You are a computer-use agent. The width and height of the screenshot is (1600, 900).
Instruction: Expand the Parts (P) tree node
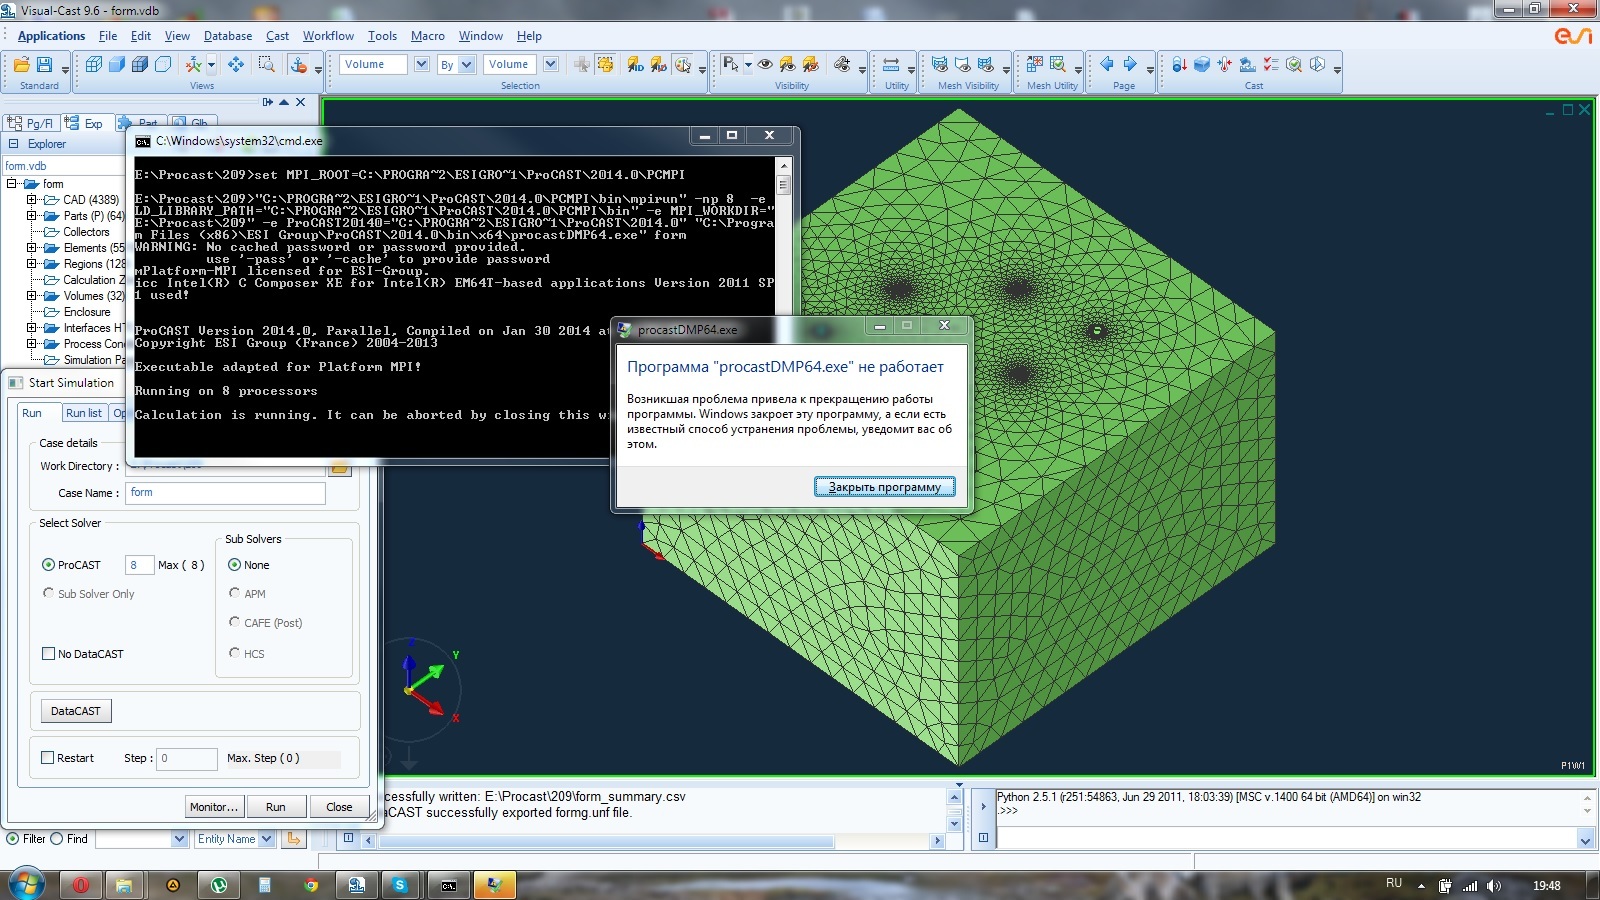tap(32, 216)
